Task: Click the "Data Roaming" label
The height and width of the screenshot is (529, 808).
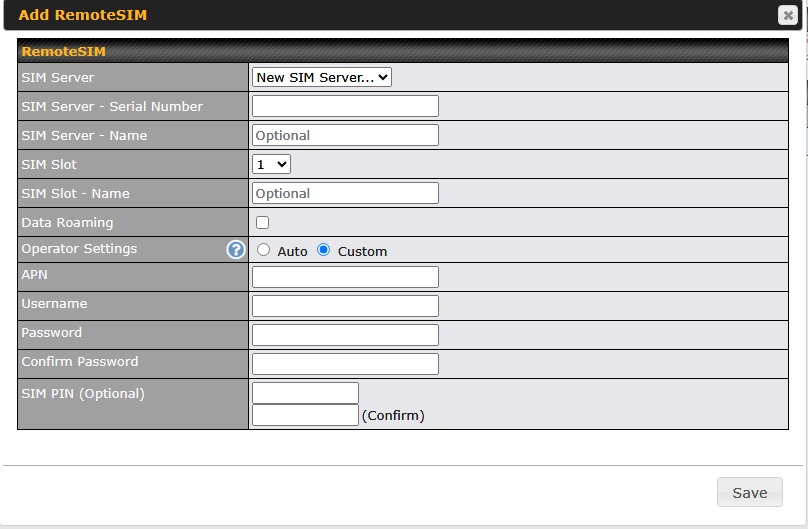Action: pos(68,223)
